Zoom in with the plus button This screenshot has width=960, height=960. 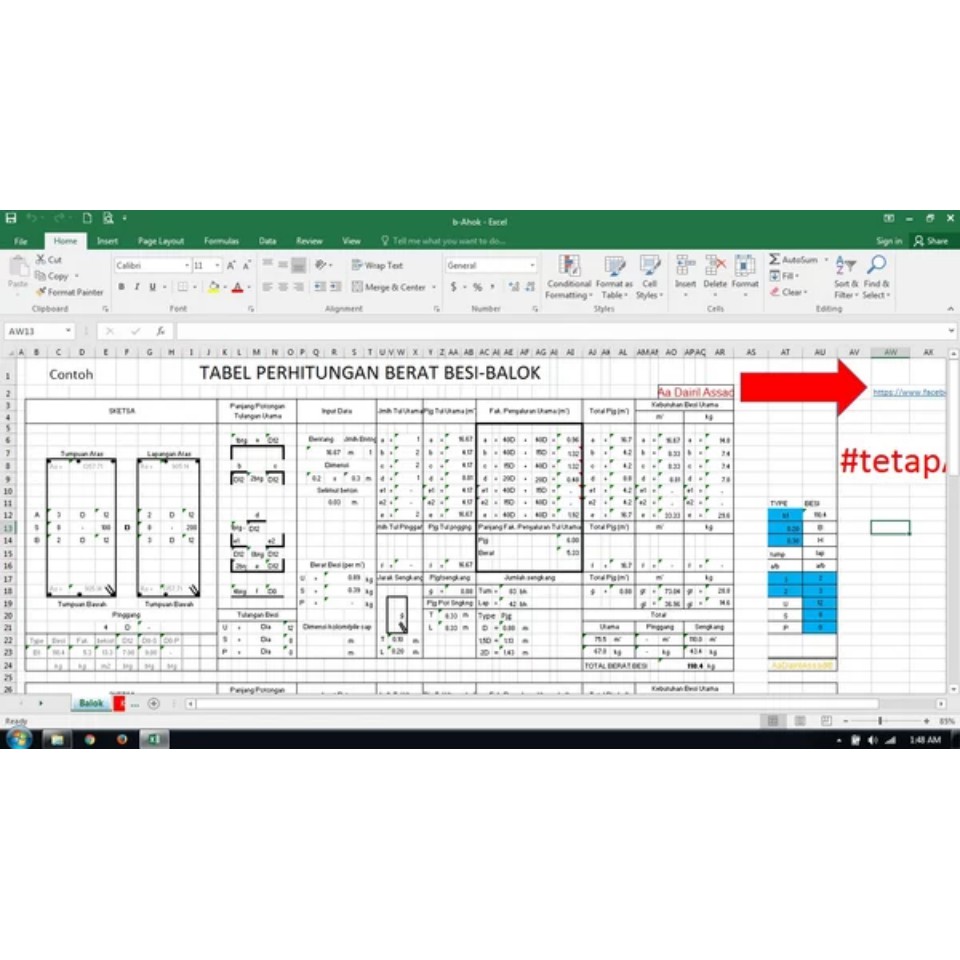pyautogui.click(x=926, y=721)
